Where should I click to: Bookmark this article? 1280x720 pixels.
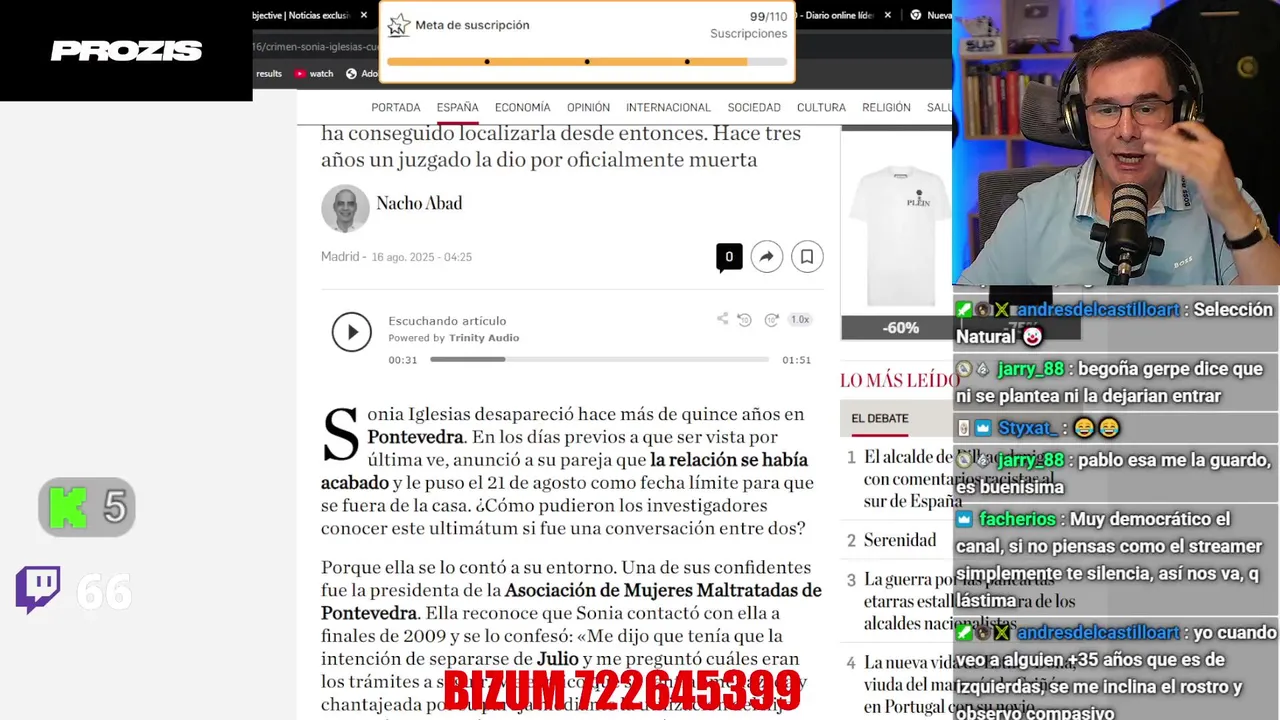click(807, 257)
